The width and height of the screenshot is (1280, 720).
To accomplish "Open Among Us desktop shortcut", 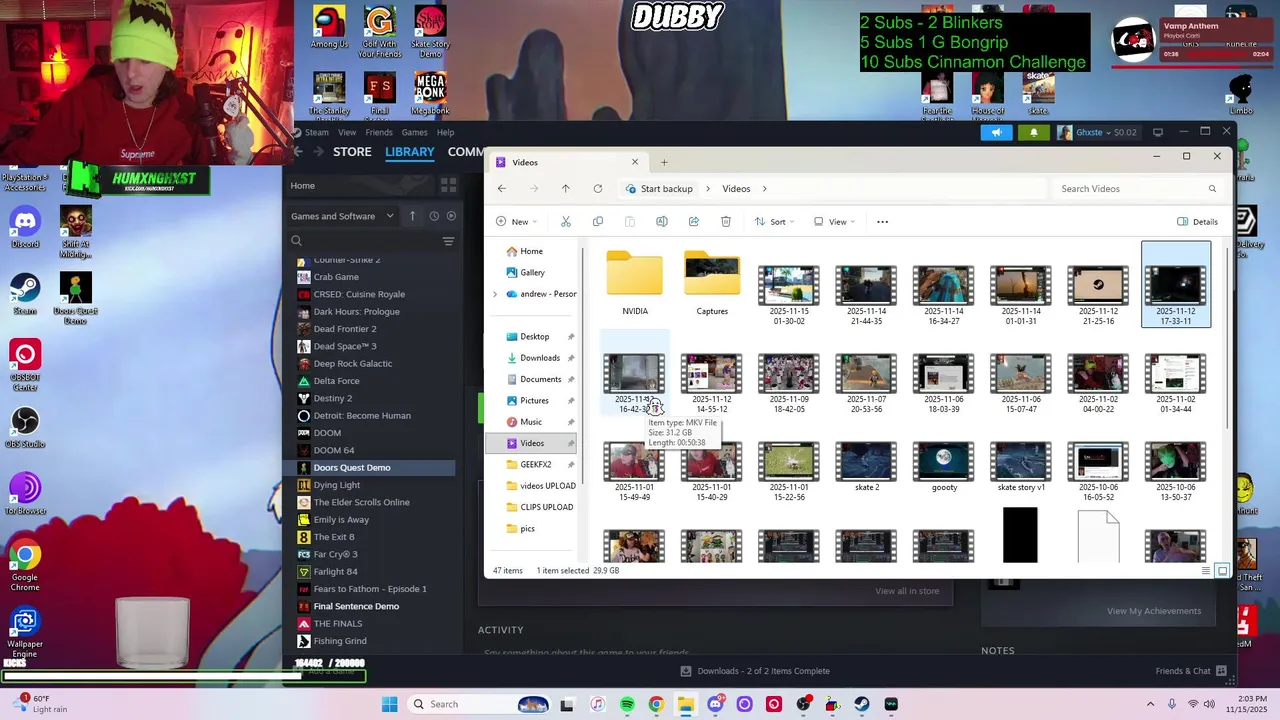I will pos(329,28).
